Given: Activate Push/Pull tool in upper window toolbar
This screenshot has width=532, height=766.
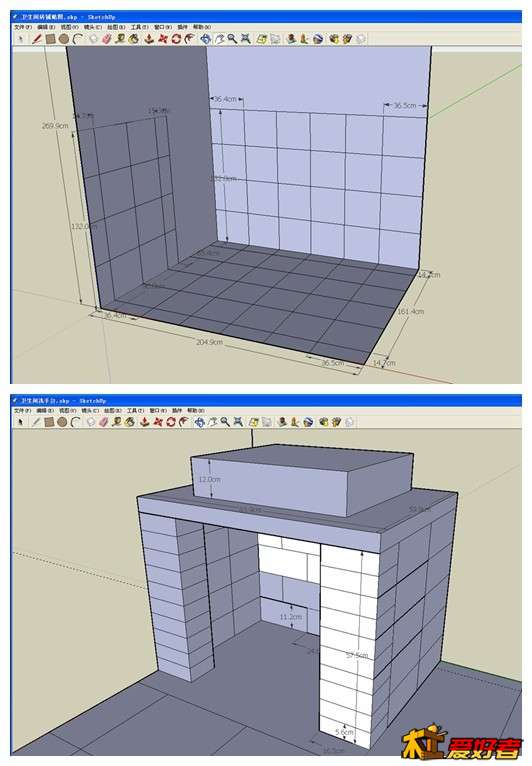Looking at the screenshot, I should tap(148, 39).
